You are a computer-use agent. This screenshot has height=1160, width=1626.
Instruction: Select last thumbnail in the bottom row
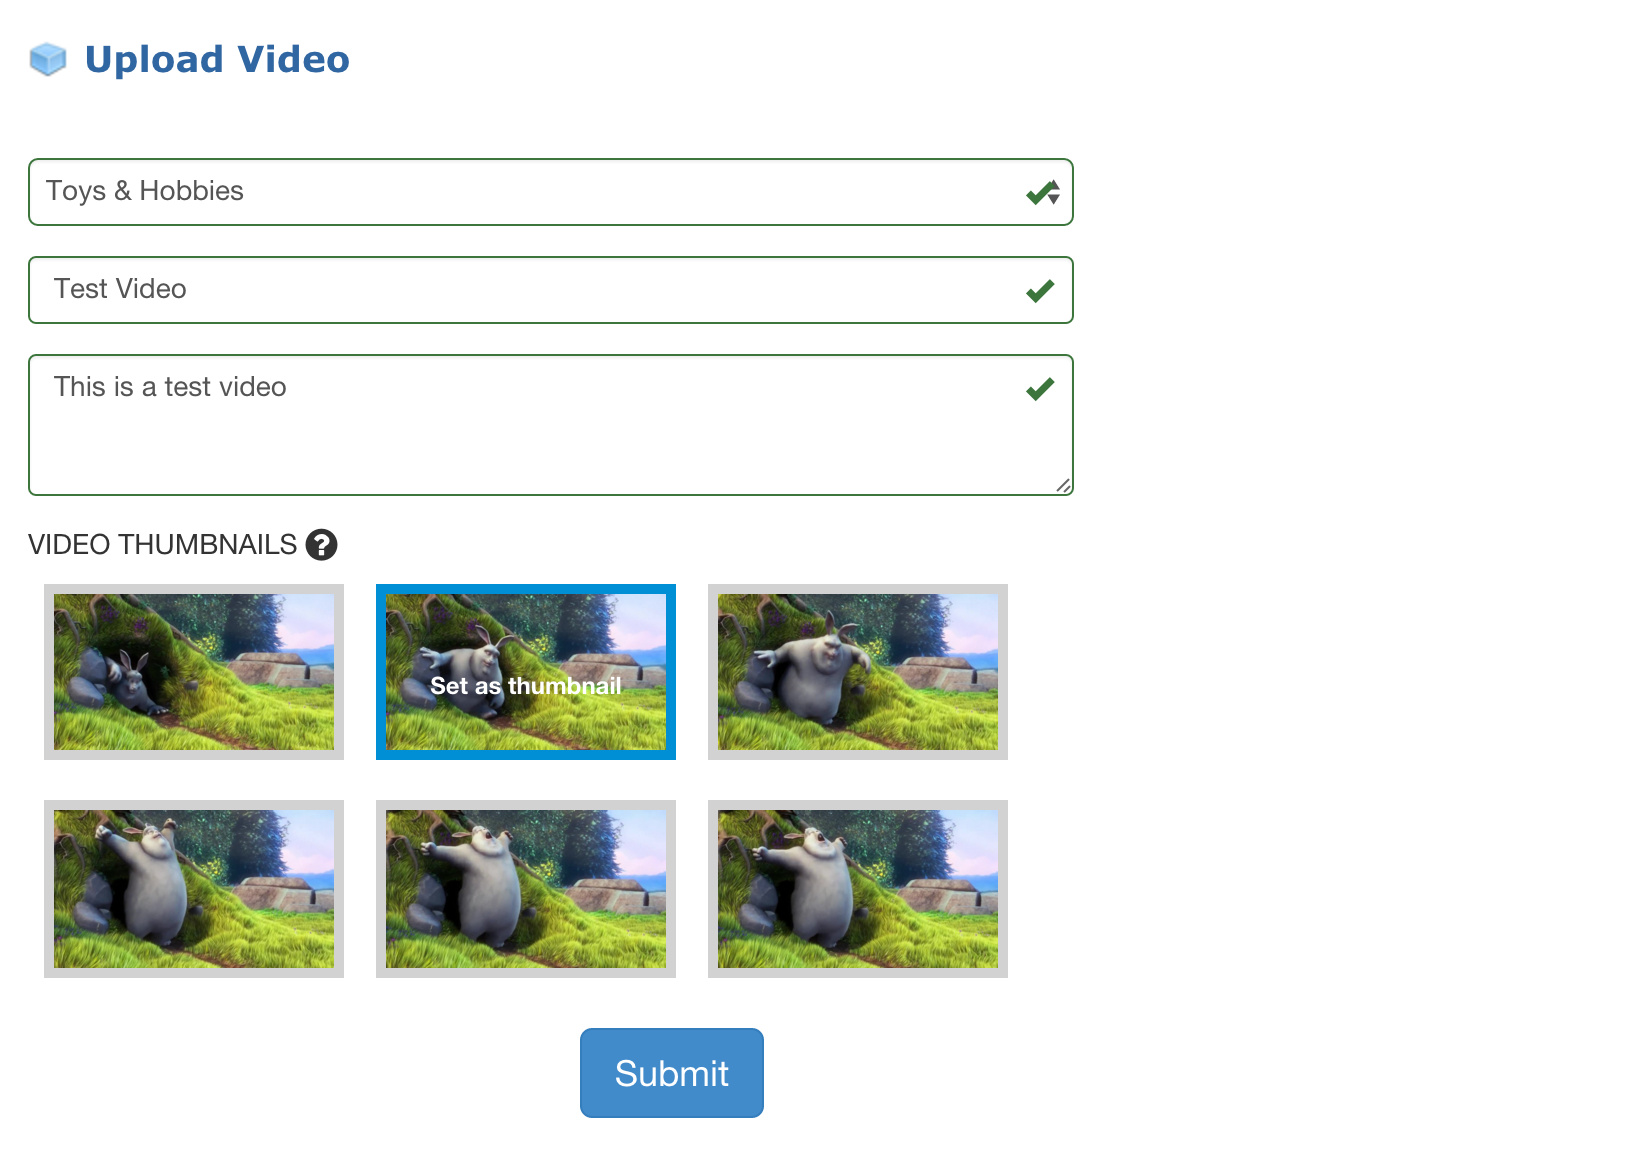(x=858, y=889)
